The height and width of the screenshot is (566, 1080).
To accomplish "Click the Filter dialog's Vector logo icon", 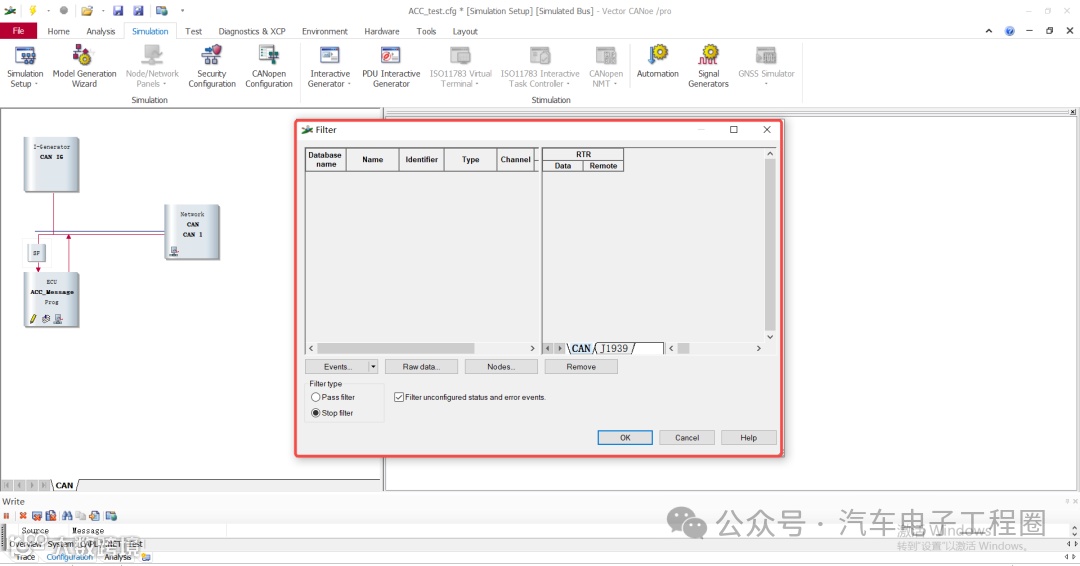I will click(307, 129).
